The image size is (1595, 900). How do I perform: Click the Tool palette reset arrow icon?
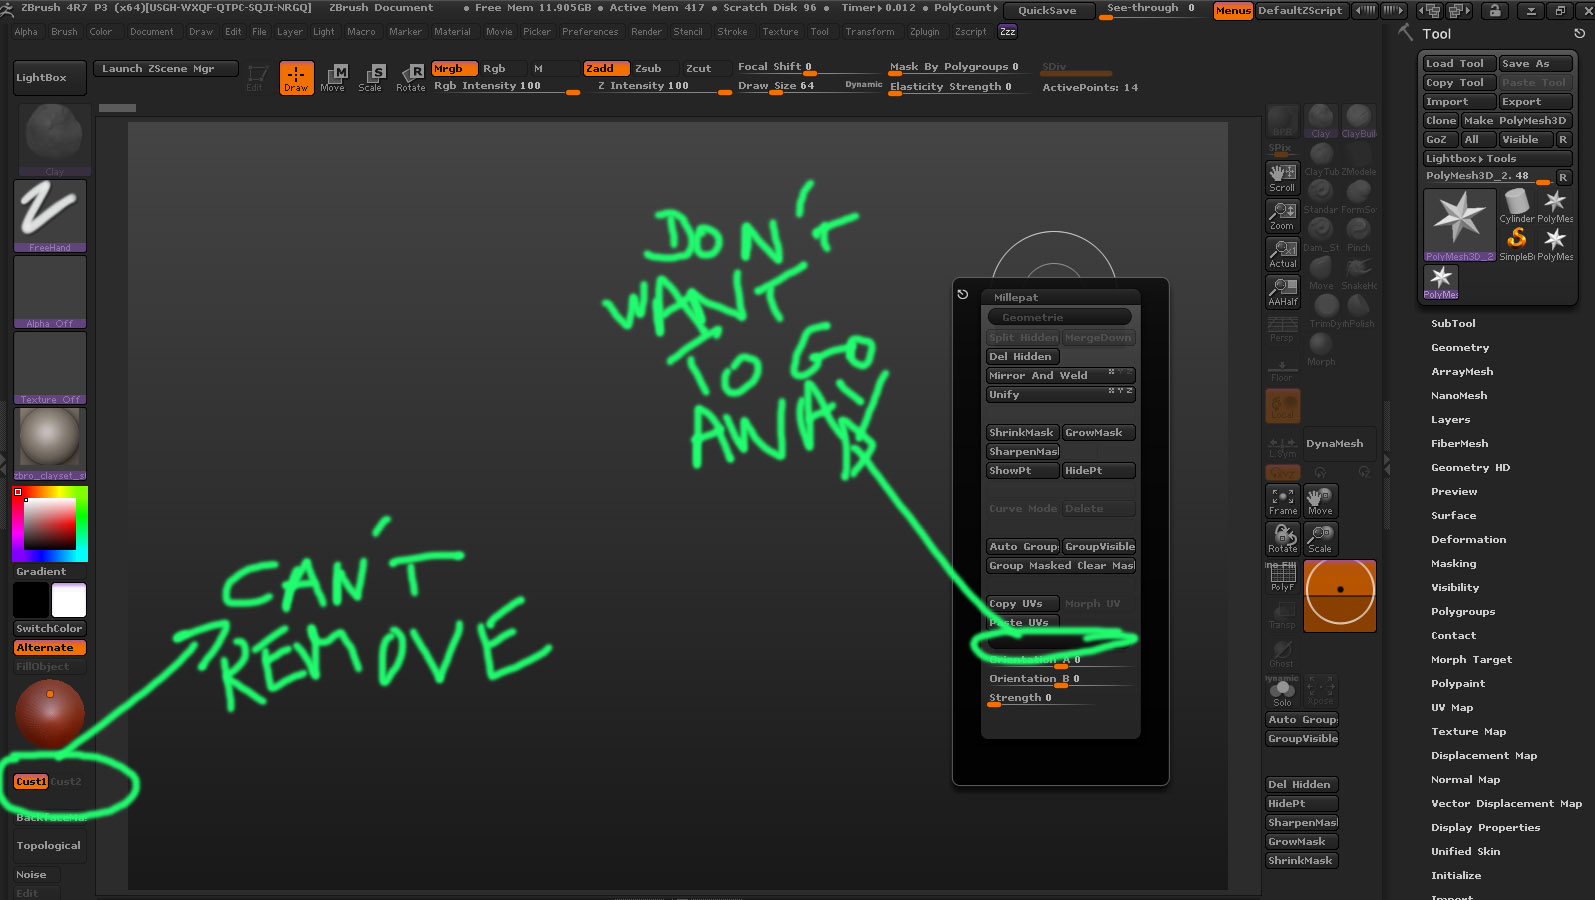pyautogui.click(x=1579, y=34)
